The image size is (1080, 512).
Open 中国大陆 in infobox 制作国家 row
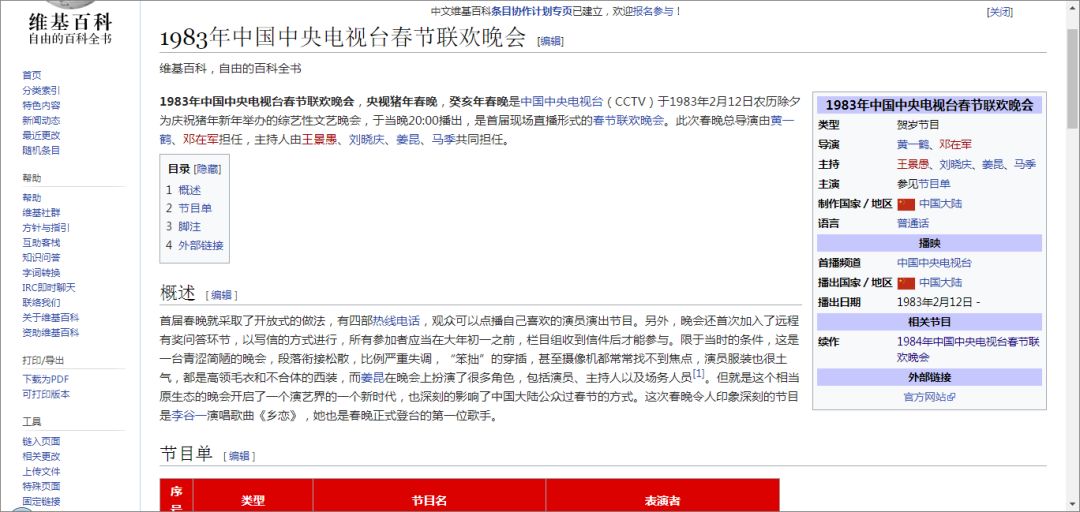tap(941, 204)
